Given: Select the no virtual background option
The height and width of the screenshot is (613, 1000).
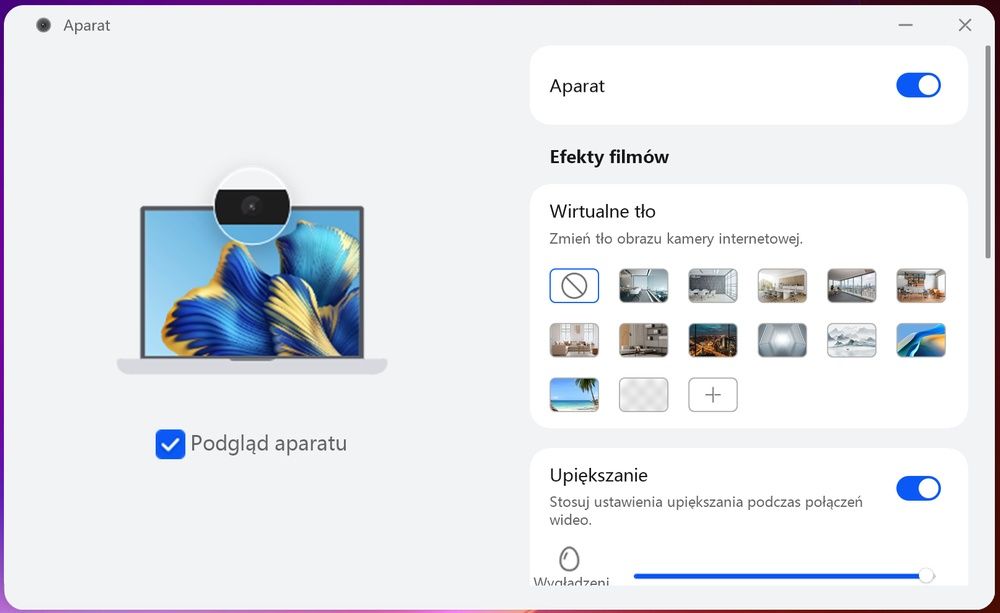Looking at the screenshot, I should (574, 286).
